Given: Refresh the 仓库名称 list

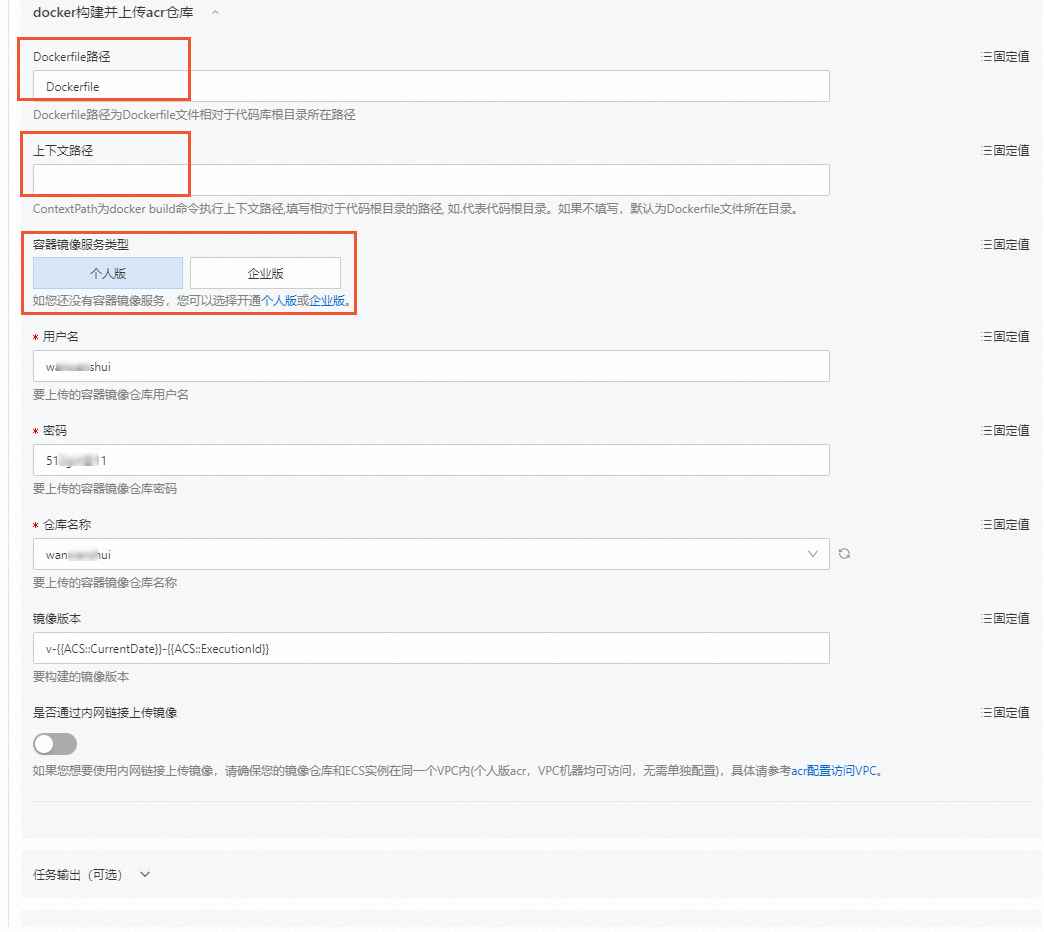Looking at the screenshot, I should (x=844, y=554).
